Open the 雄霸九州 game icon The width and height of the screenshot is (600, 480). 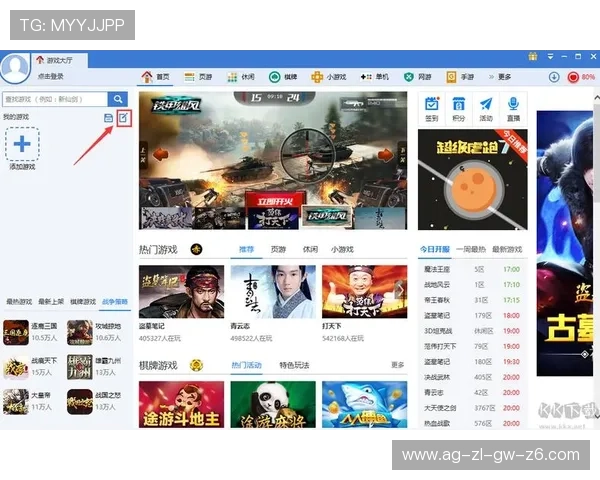80,367
